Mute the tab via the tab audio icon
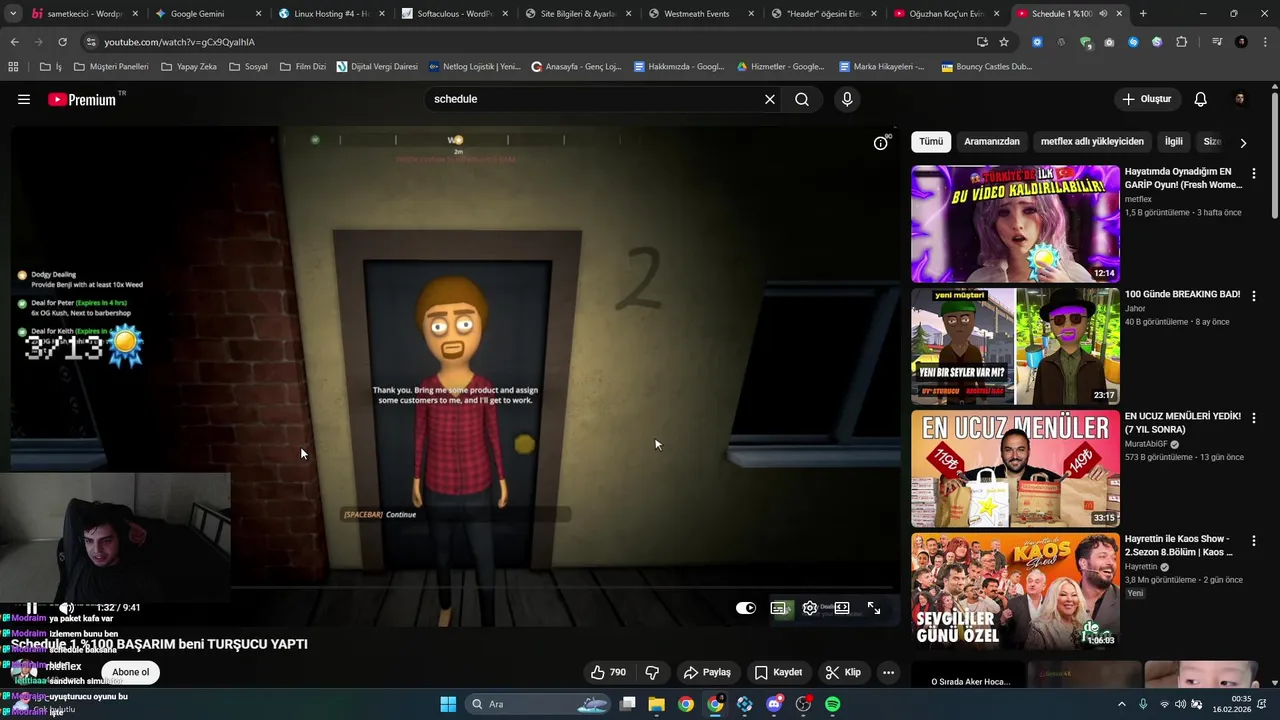Image resolution: width=1280 pixels, height=720 pixels. pos(1103,14)
